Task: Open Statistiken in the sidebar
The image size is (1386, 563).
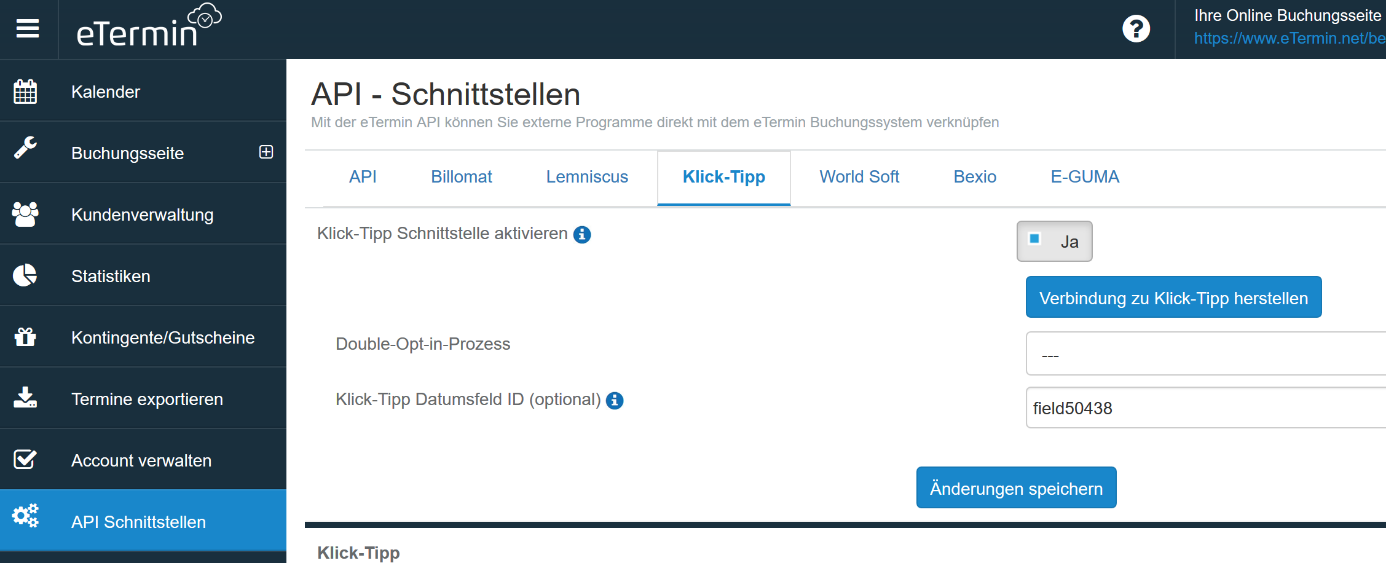Action: (143, 276)
